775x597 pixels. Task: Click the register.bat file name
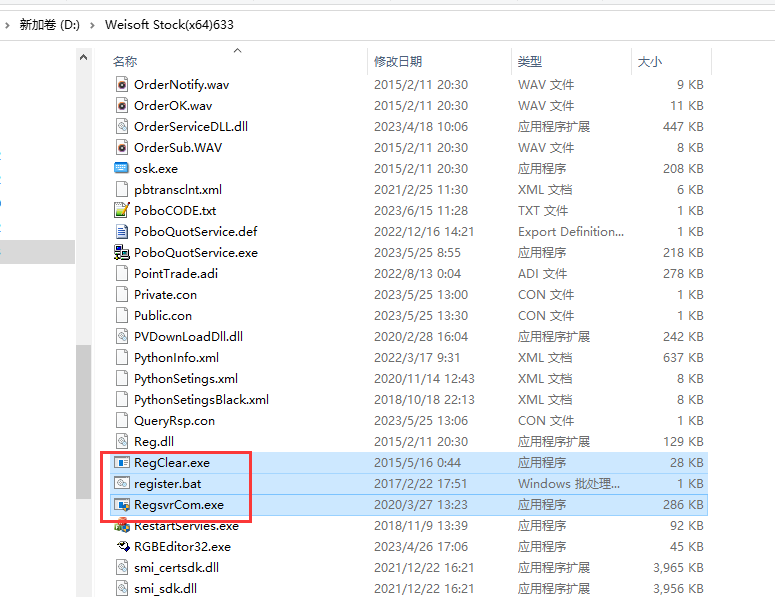pos(168,484)
